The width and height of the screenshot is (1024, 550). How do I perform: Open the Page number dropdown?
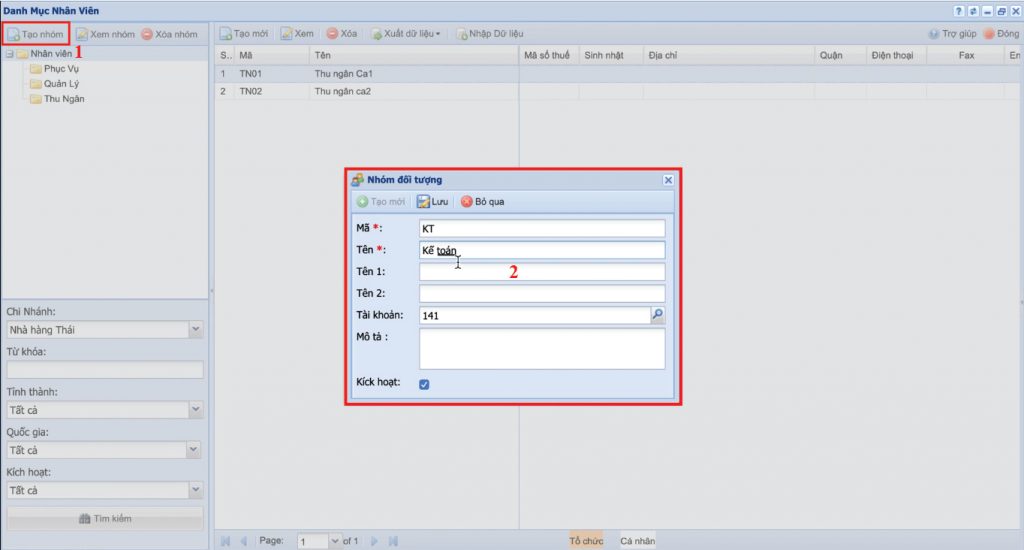(x=334, y=541)
